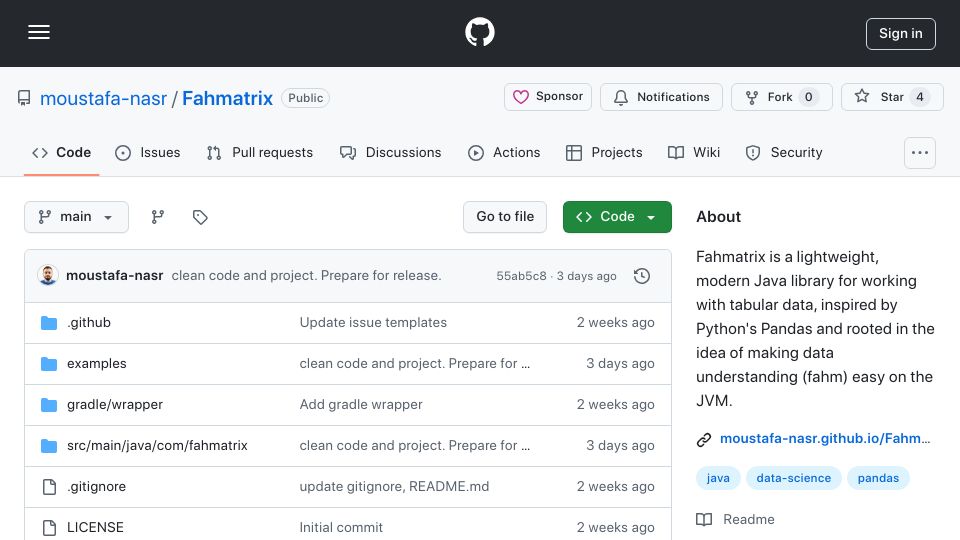Screen dimensions: 960x540
Task: Select the java topic tag
Action: pyautogui.click(x=718, y=478)
